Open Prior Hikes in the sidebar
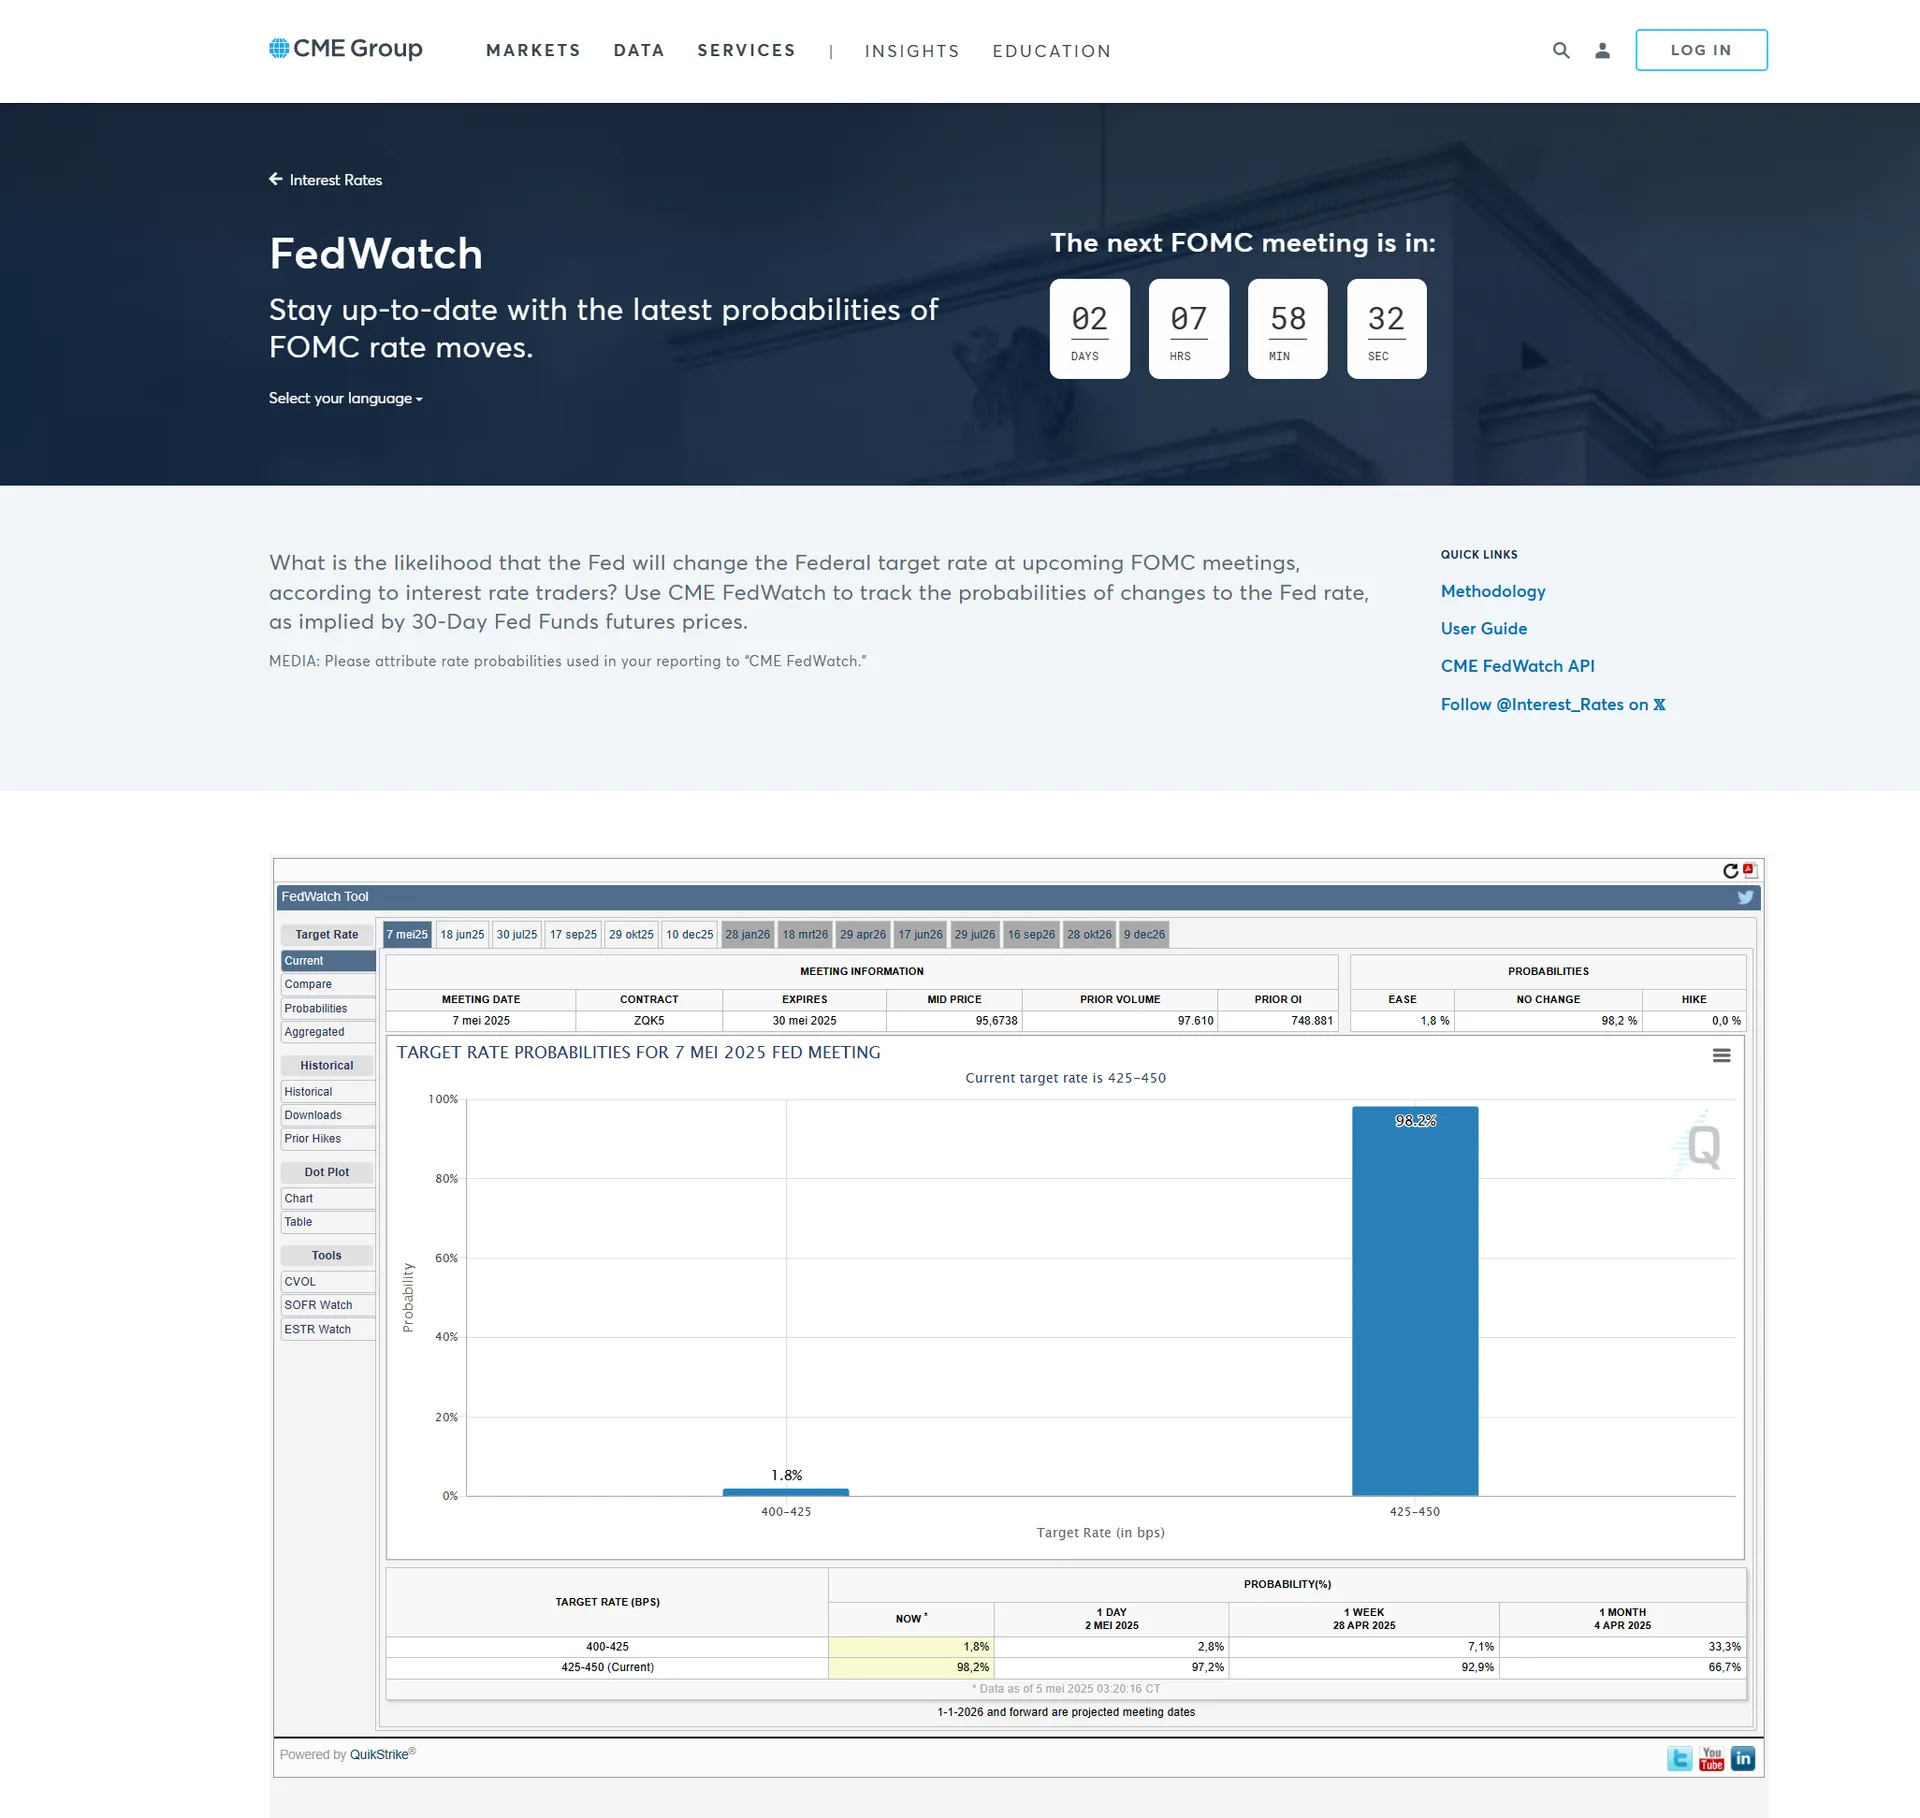1920x1818 pixels. (x=328, y=1139)
